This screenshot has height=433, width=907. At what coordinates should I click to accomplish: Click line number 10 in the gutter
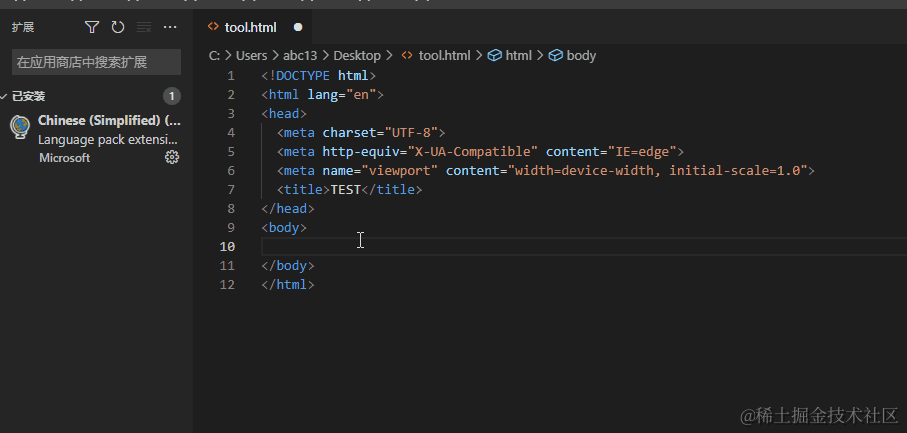click(227, 247)
